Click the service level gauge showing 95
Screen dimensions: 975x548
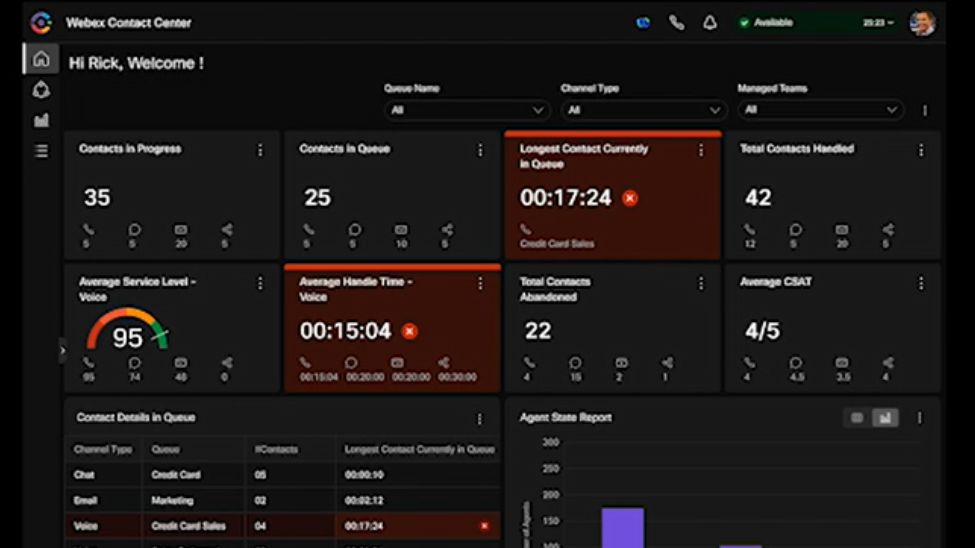[x=127, y=330]
